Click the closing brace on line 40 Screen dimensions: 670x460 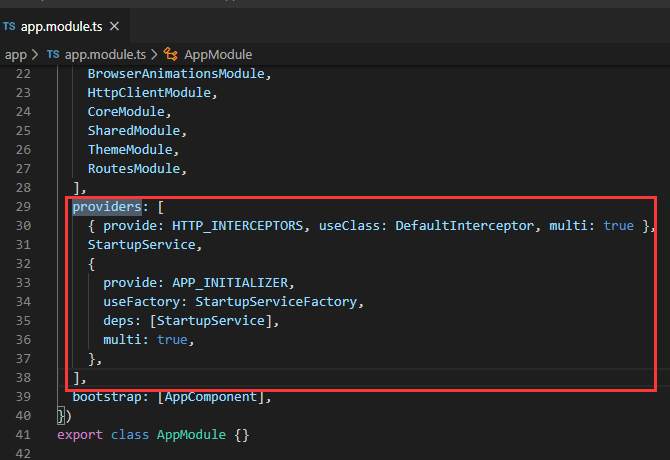[61, 416]
